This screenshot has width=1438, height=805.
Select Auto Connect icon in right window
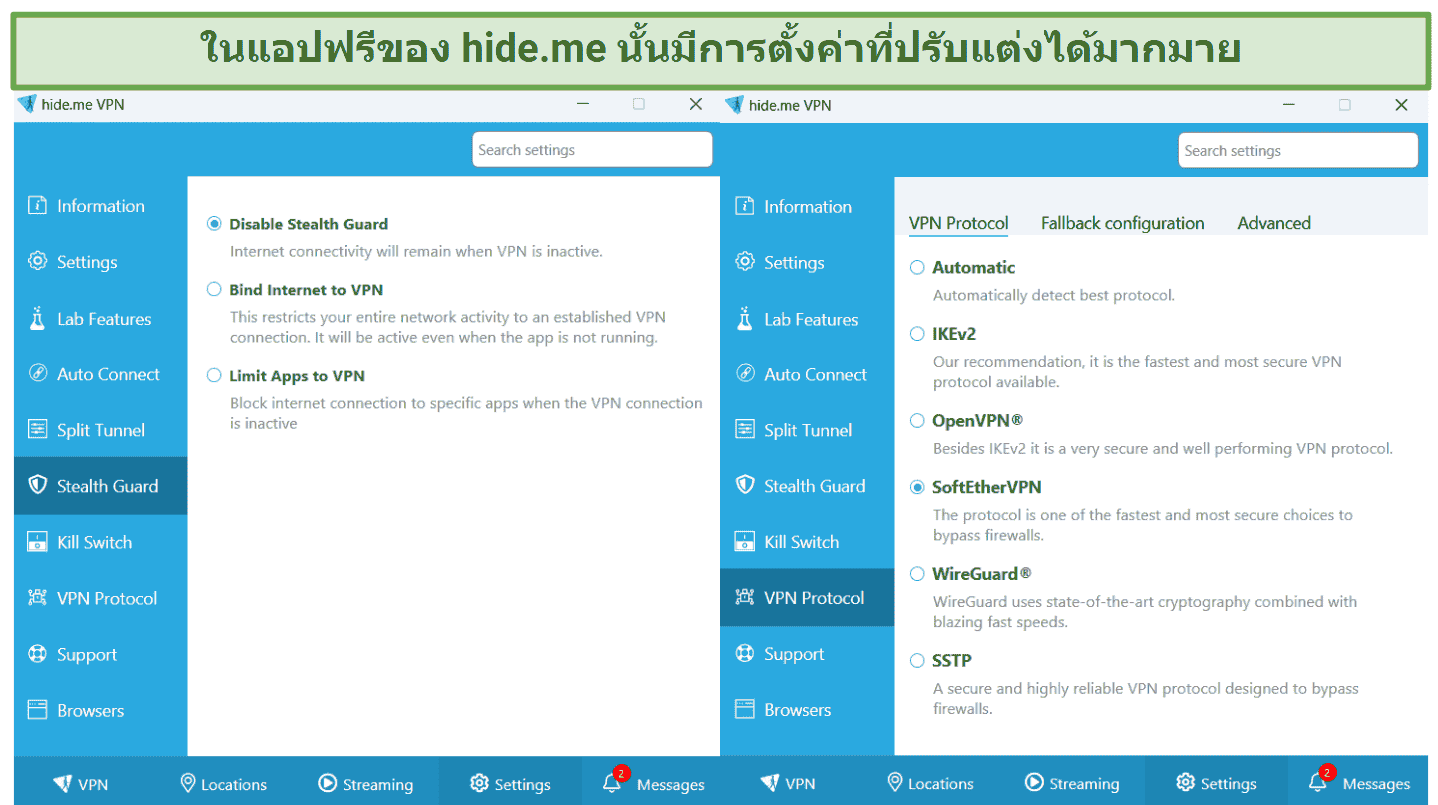pyautogui.click(x=745, y=374)
